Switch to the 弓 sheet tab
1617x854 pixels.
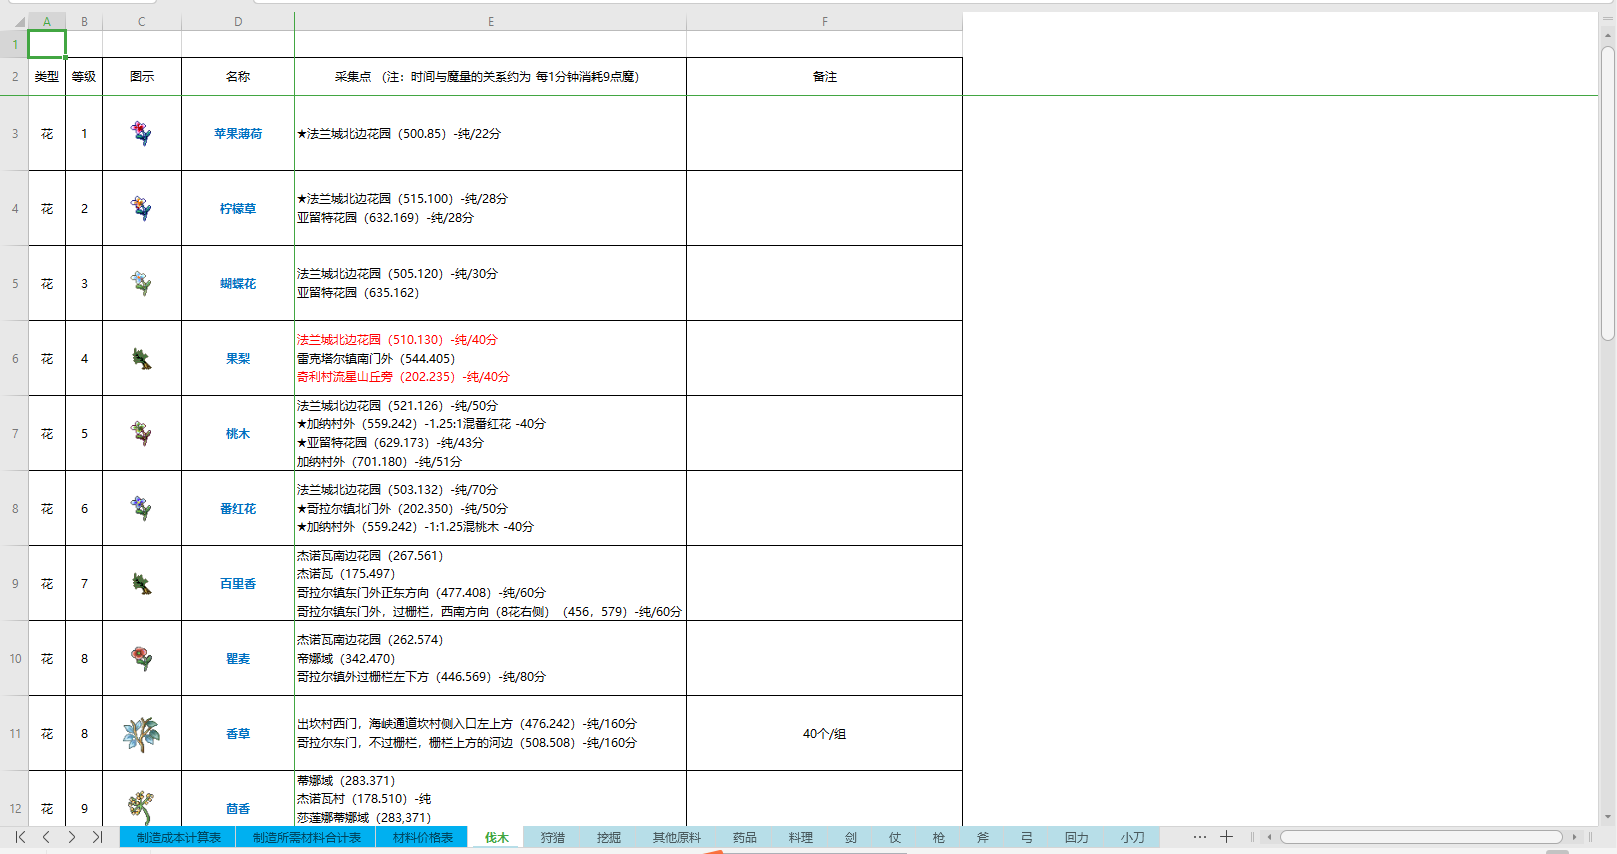click(1026, 837)
